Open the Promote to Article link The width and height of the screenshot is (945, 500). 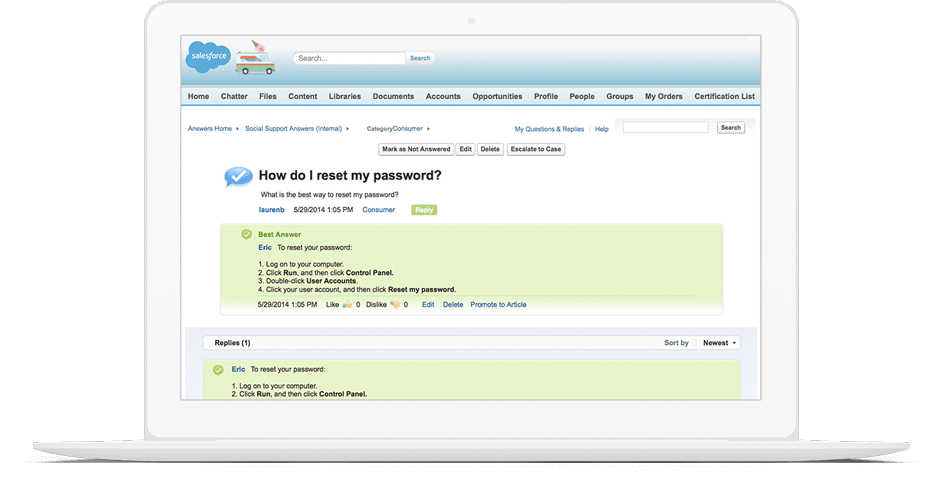pyautogui.click(x=498, y=304)
